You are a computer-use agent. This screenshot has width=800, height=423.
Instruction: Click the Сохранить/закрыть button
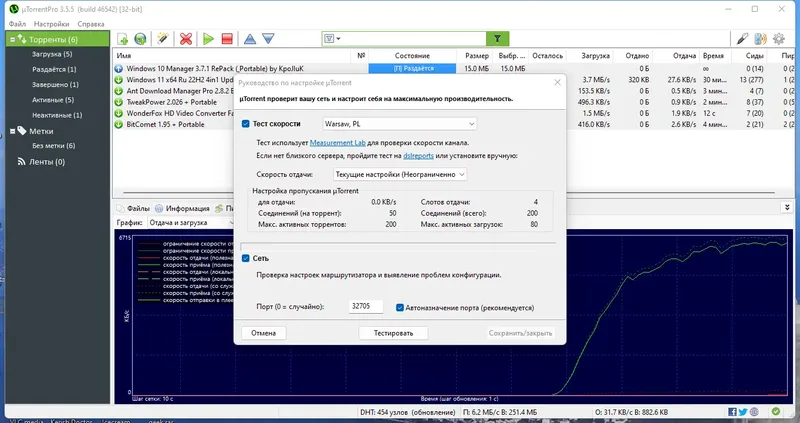520,333
